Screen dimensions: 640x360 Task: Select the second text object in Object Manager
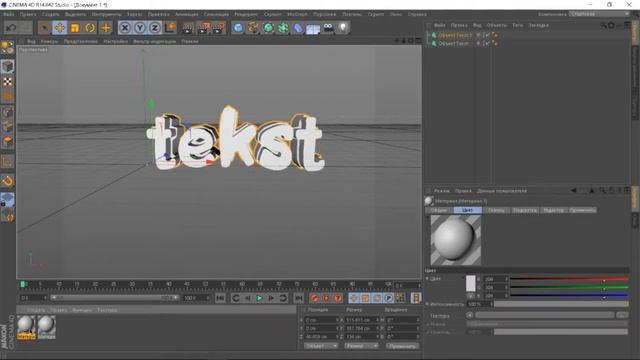click(453, 43)
